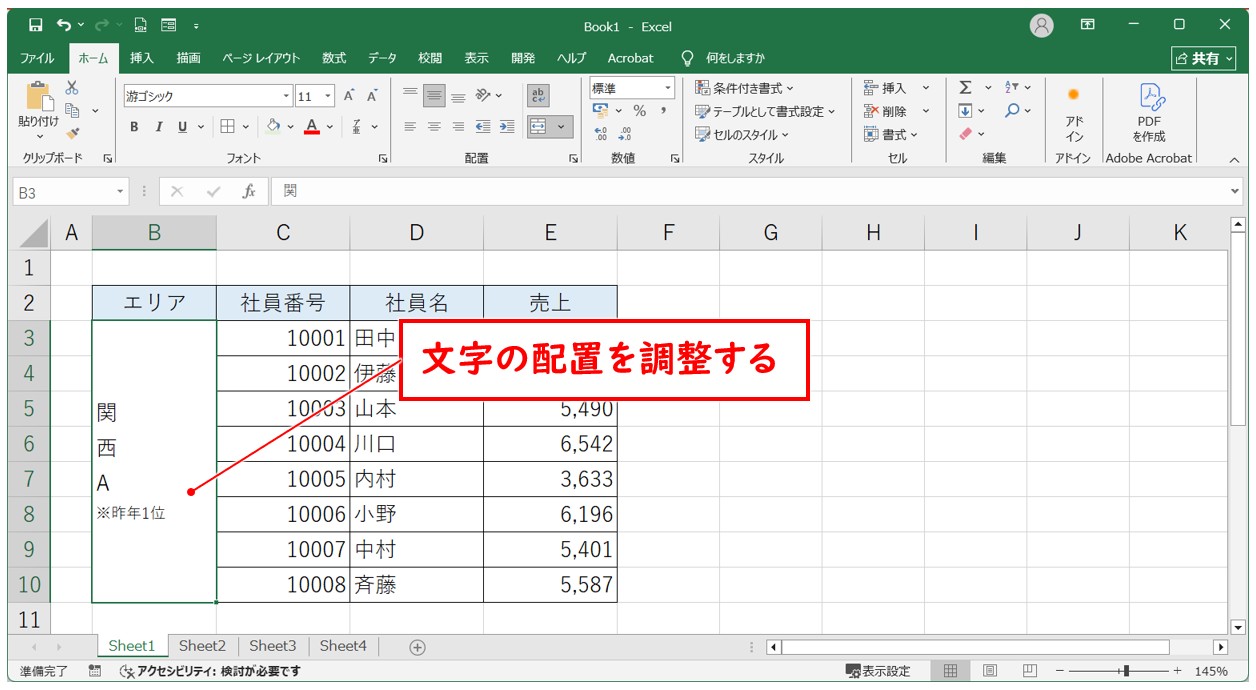The height and width of the screenshot is (690, 1256).
Task: Open the font name dropdown 游ゴシック
Action: pos(286,96)
